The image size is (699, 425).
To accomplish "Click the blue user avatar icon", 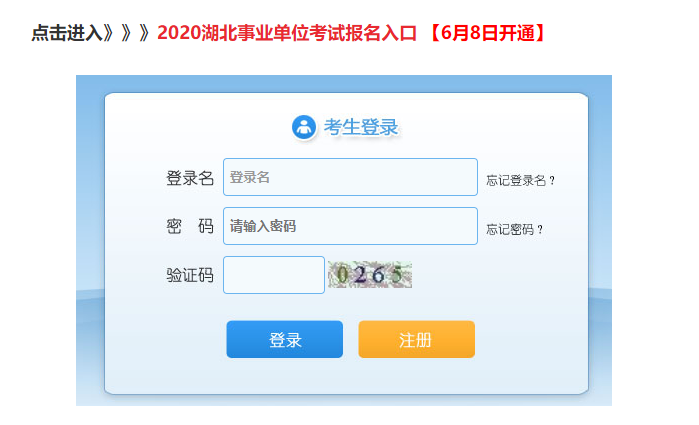I will pyautogui.click(x=304, y=127).
